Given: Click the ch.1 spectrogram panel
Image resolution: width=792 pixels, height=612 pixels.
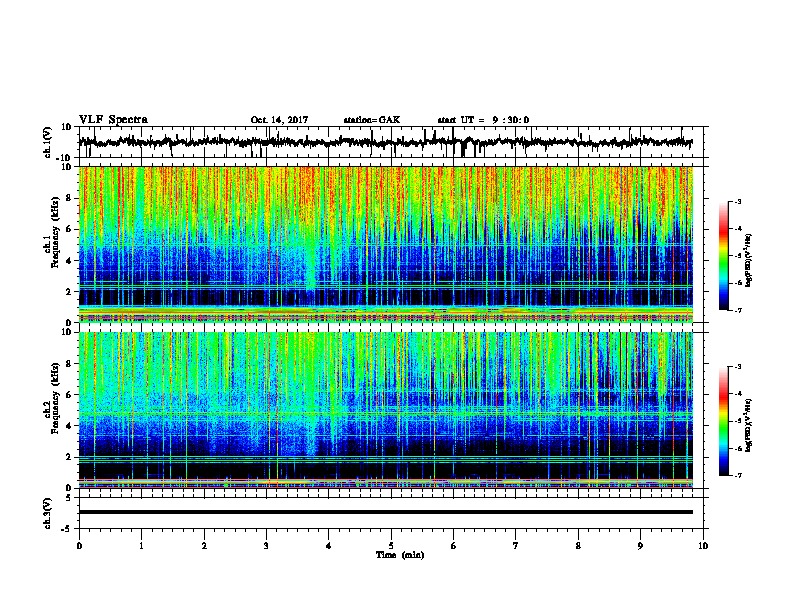Looking at the screenshot, I should coord(386,244).
